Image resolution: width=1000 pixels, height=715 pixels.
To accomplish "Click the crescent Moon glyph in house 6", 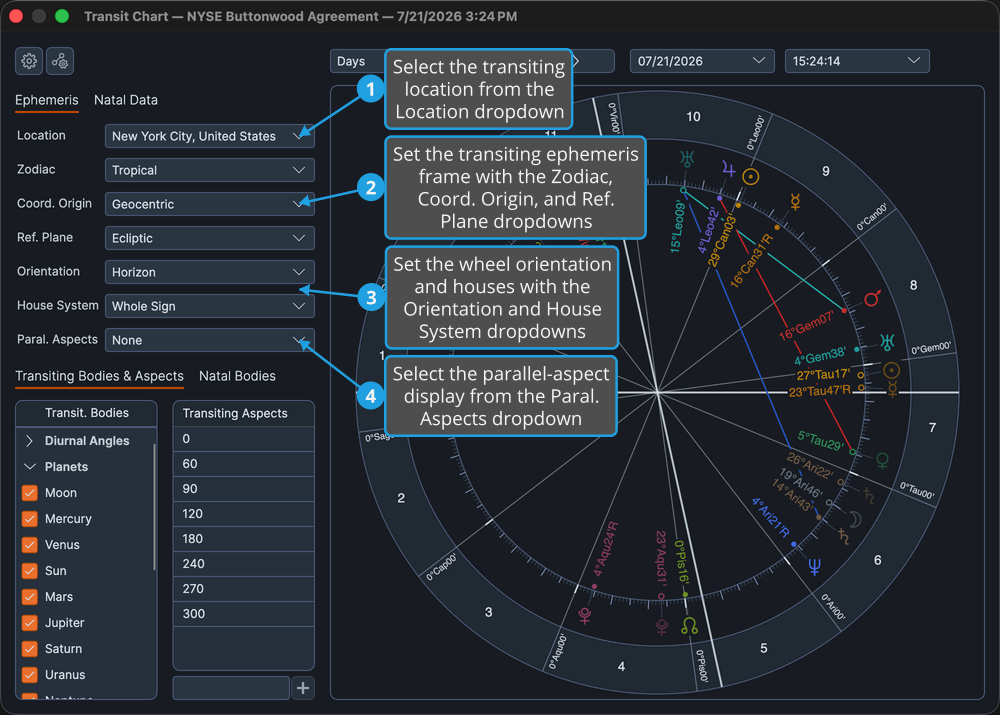I will (x=855, y=519).
